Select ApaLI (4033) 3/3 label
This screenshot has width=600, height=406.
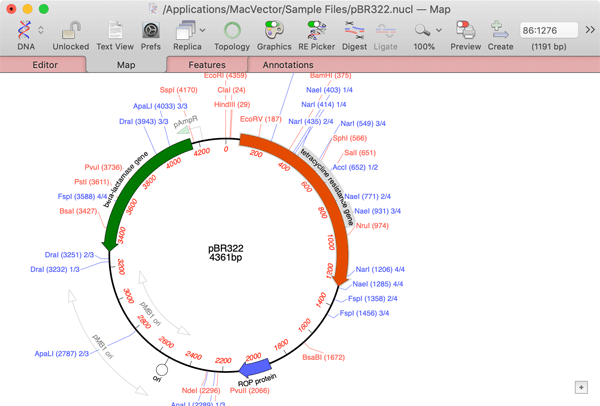[160, 106]
